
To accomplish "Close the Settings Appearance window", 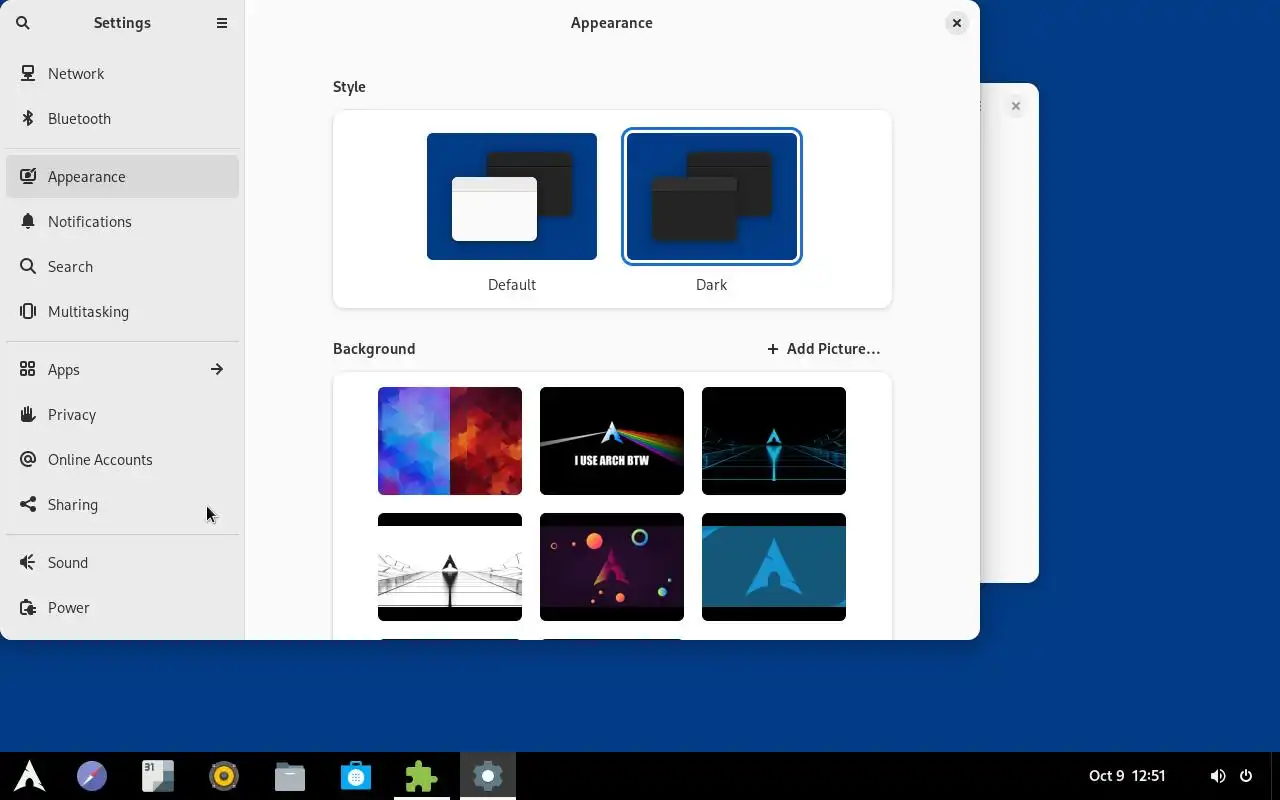I will [x=957, y=23].
